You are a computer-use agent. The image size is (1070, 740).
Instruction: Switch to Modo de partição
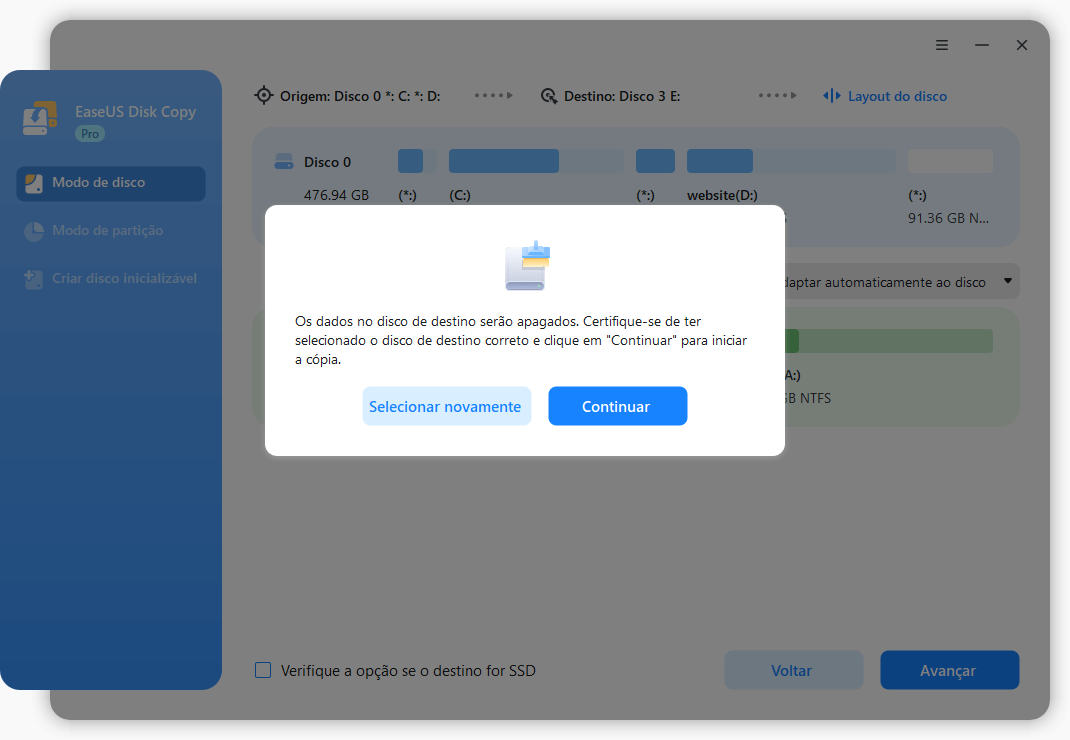tap(110, 230)
